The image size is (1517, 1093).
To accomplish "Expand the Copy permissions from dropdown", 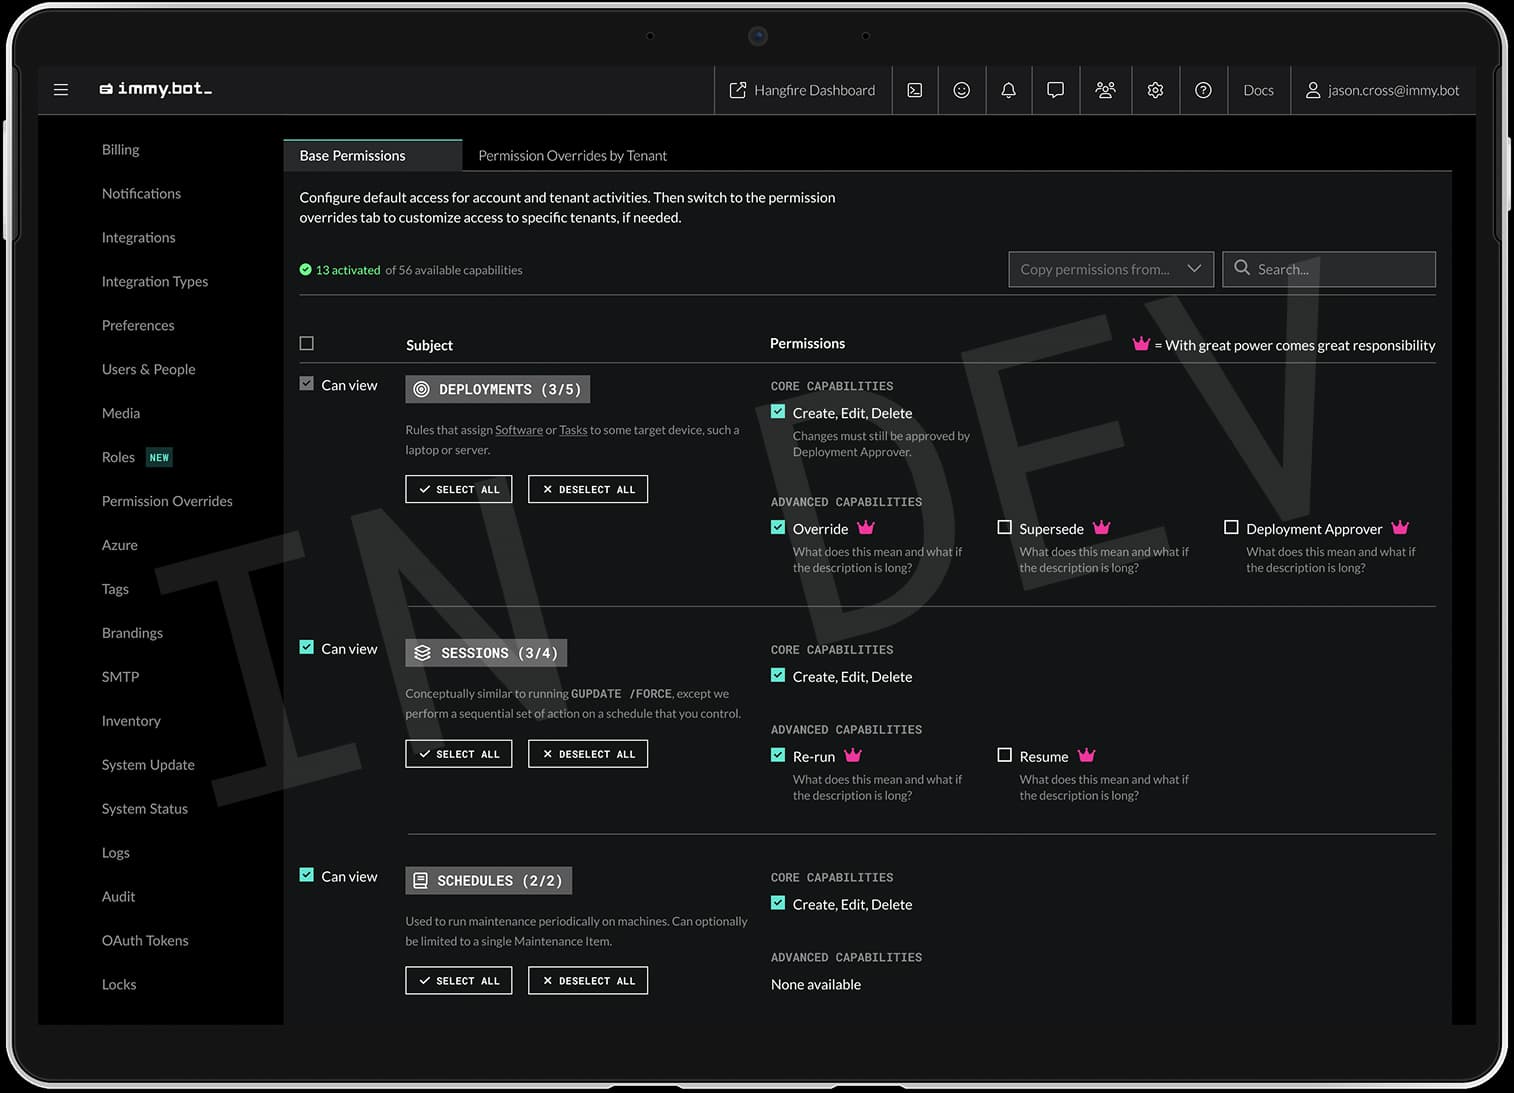I will [x=1110, y=269].
